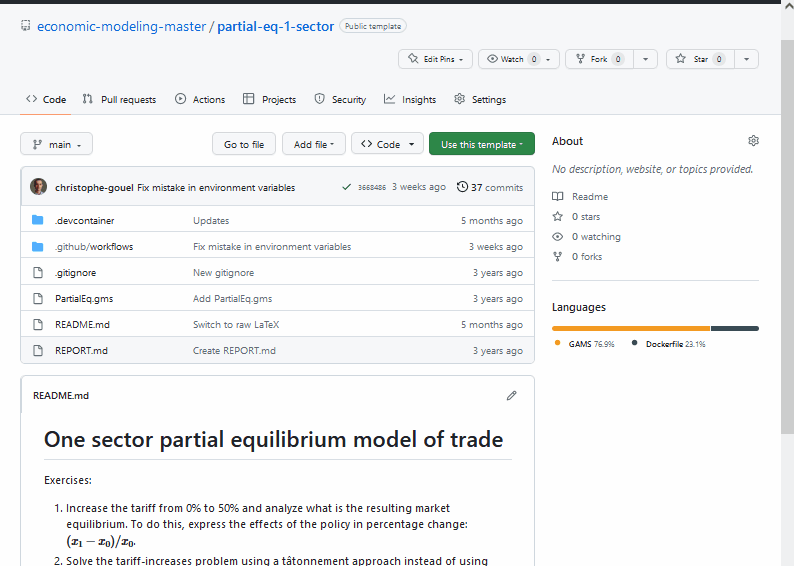Open the .gitignore file

(x=75, y=273)
